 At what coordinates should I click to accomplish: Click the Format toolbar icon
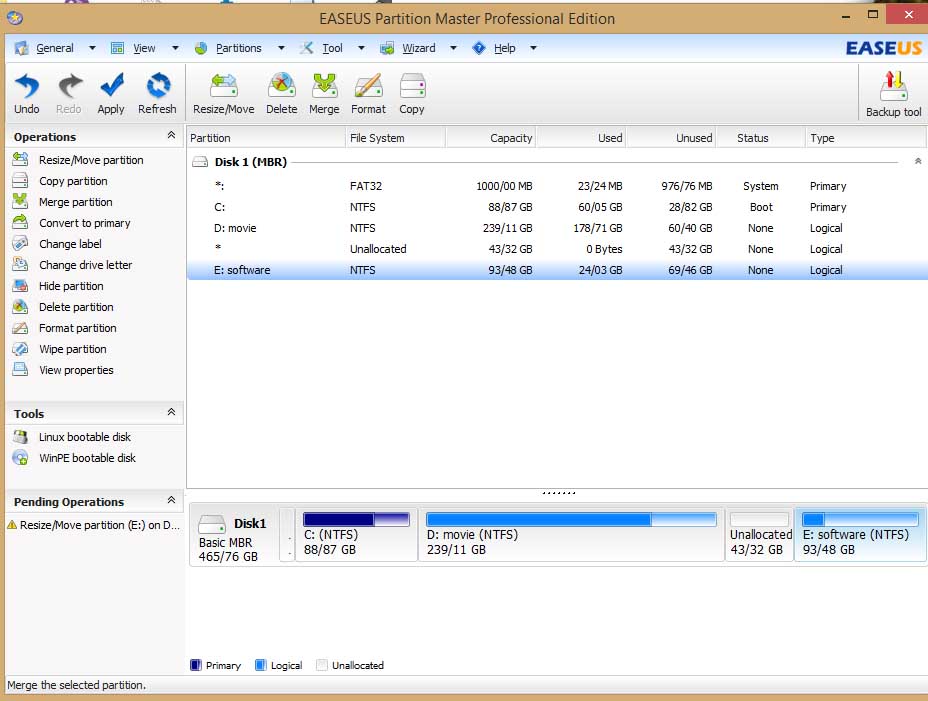[x=368, y=93]
